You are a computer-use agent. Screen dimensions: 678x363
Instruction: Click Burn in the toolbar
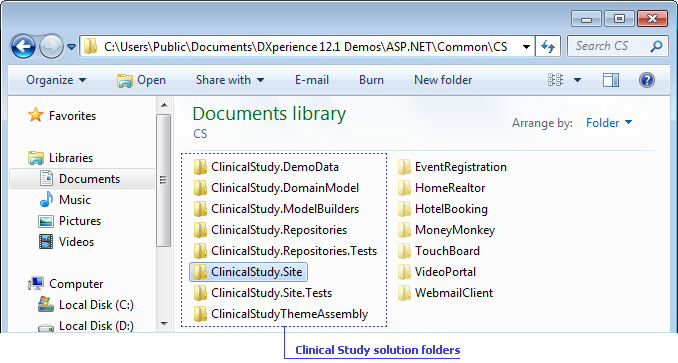pos(371,80)
